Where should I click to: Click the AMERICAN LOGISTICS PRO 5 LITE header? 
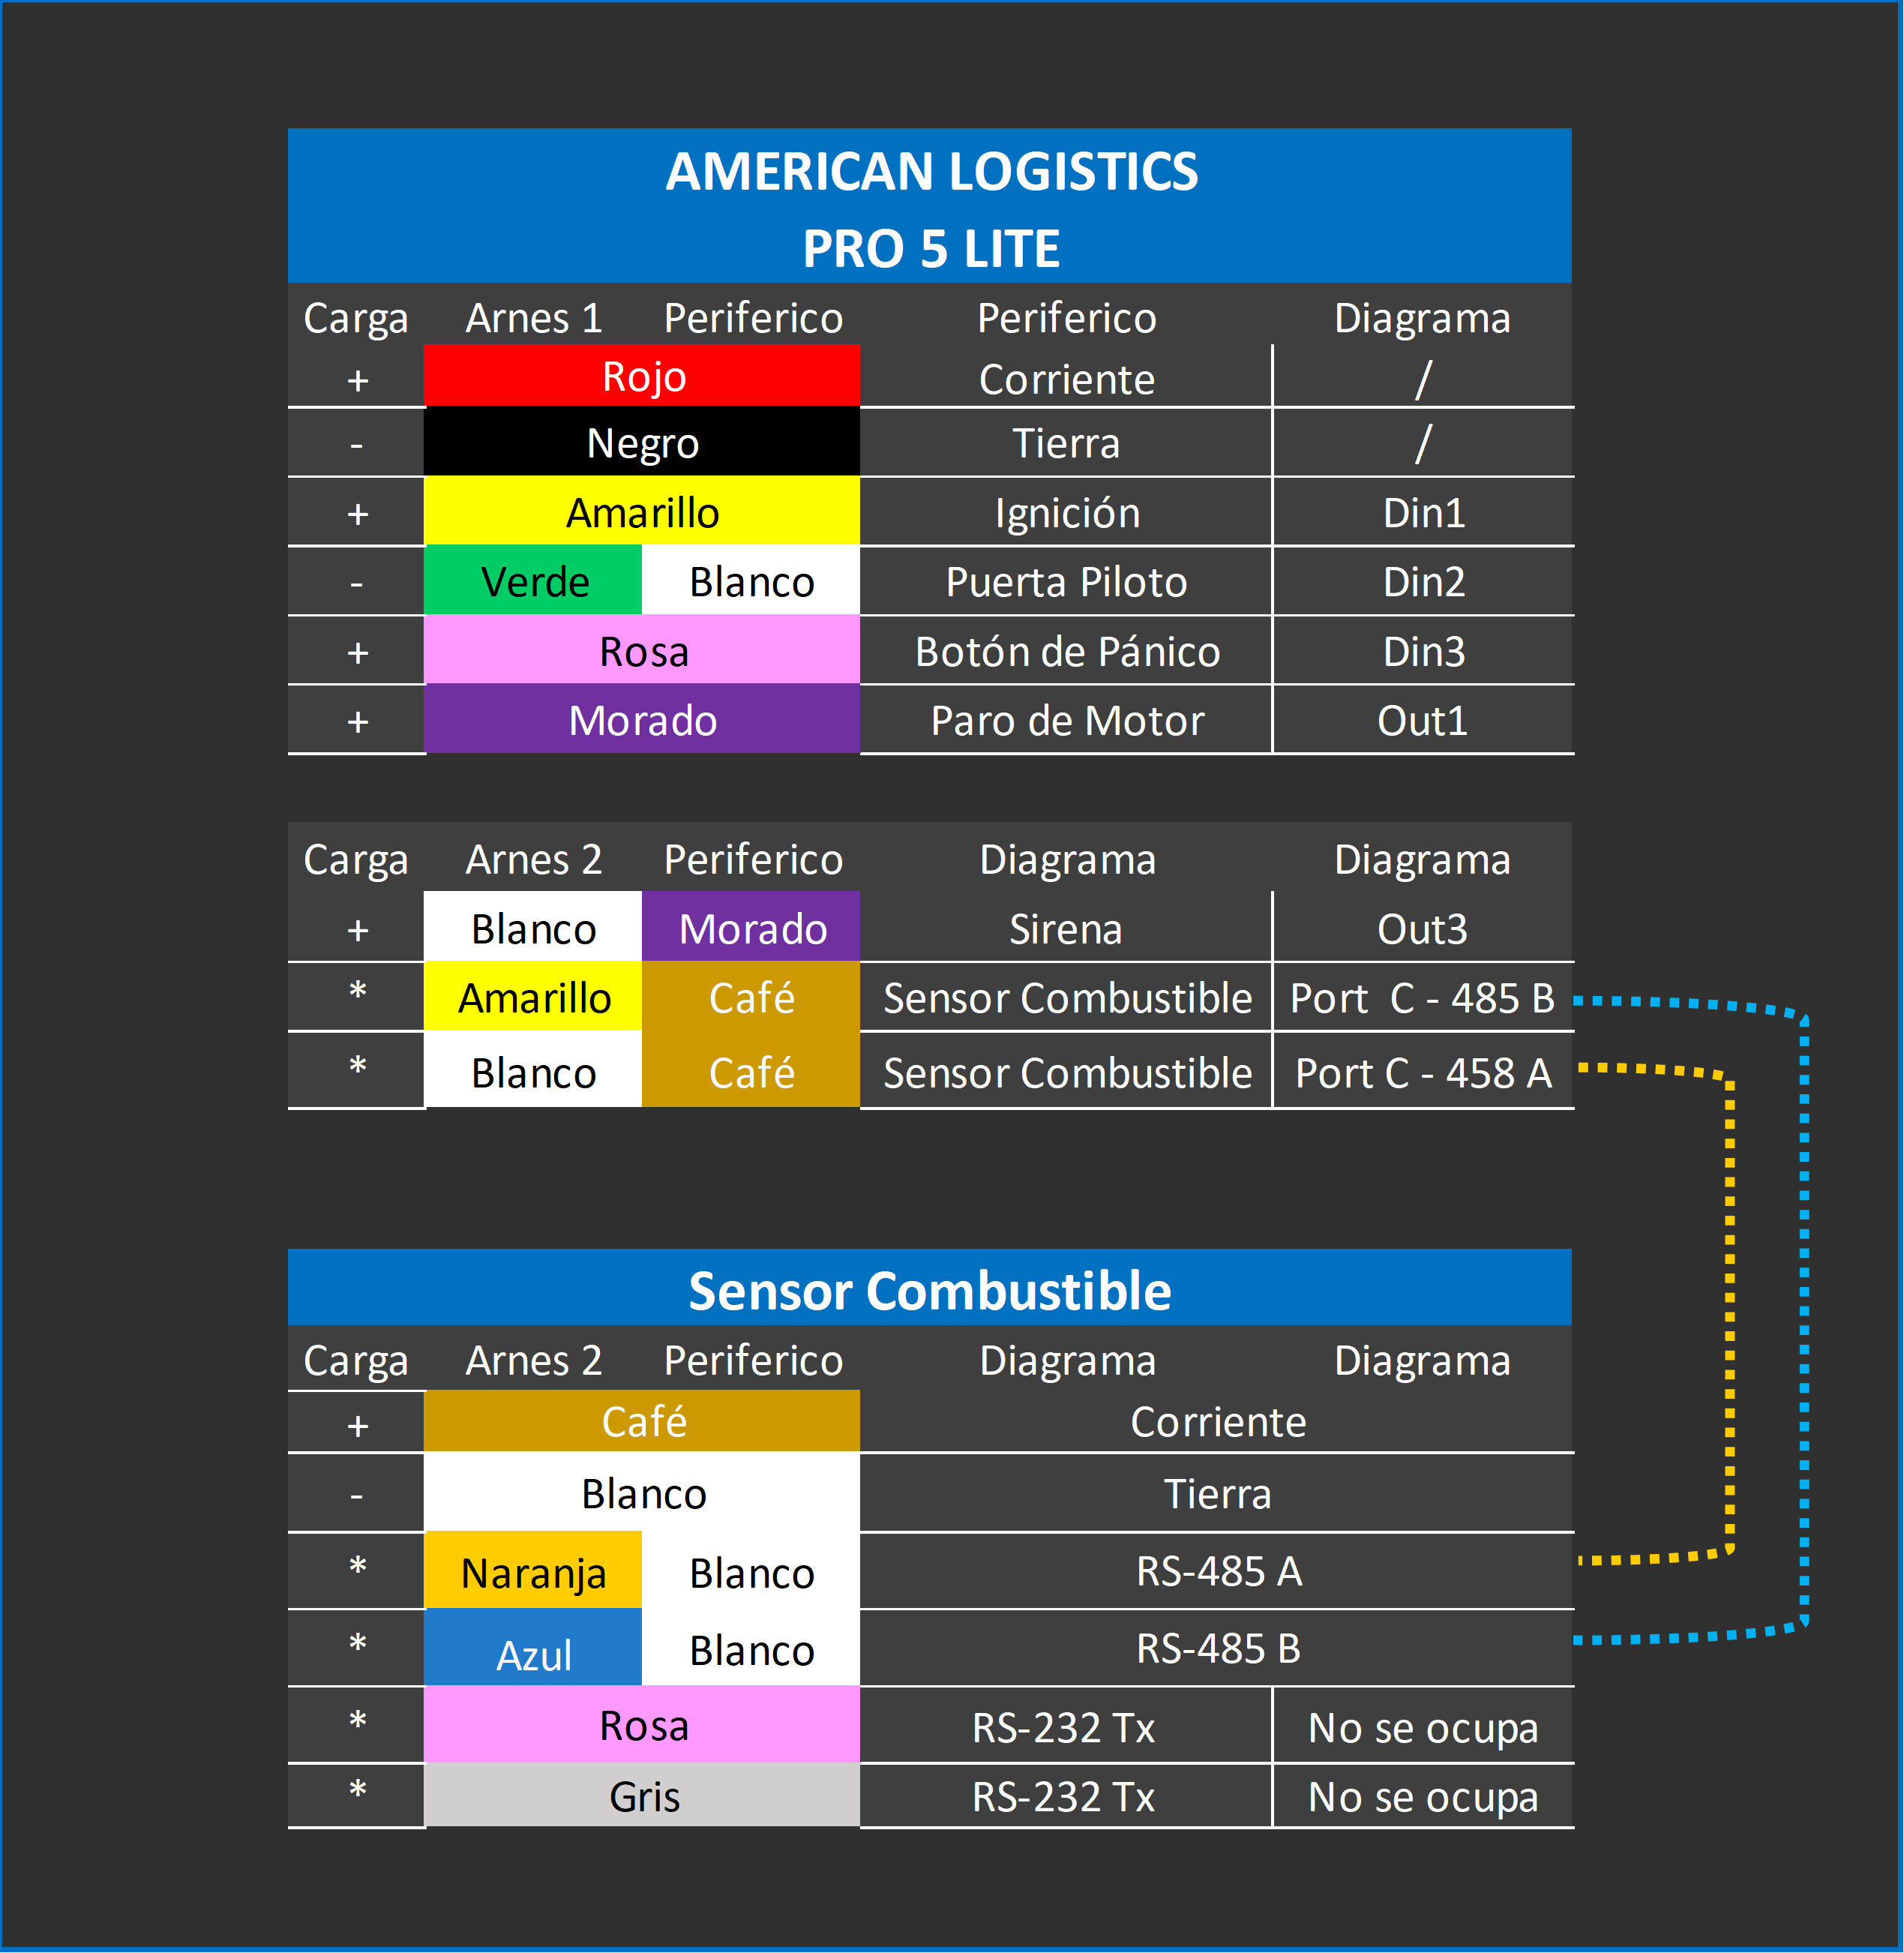(929, 207)
